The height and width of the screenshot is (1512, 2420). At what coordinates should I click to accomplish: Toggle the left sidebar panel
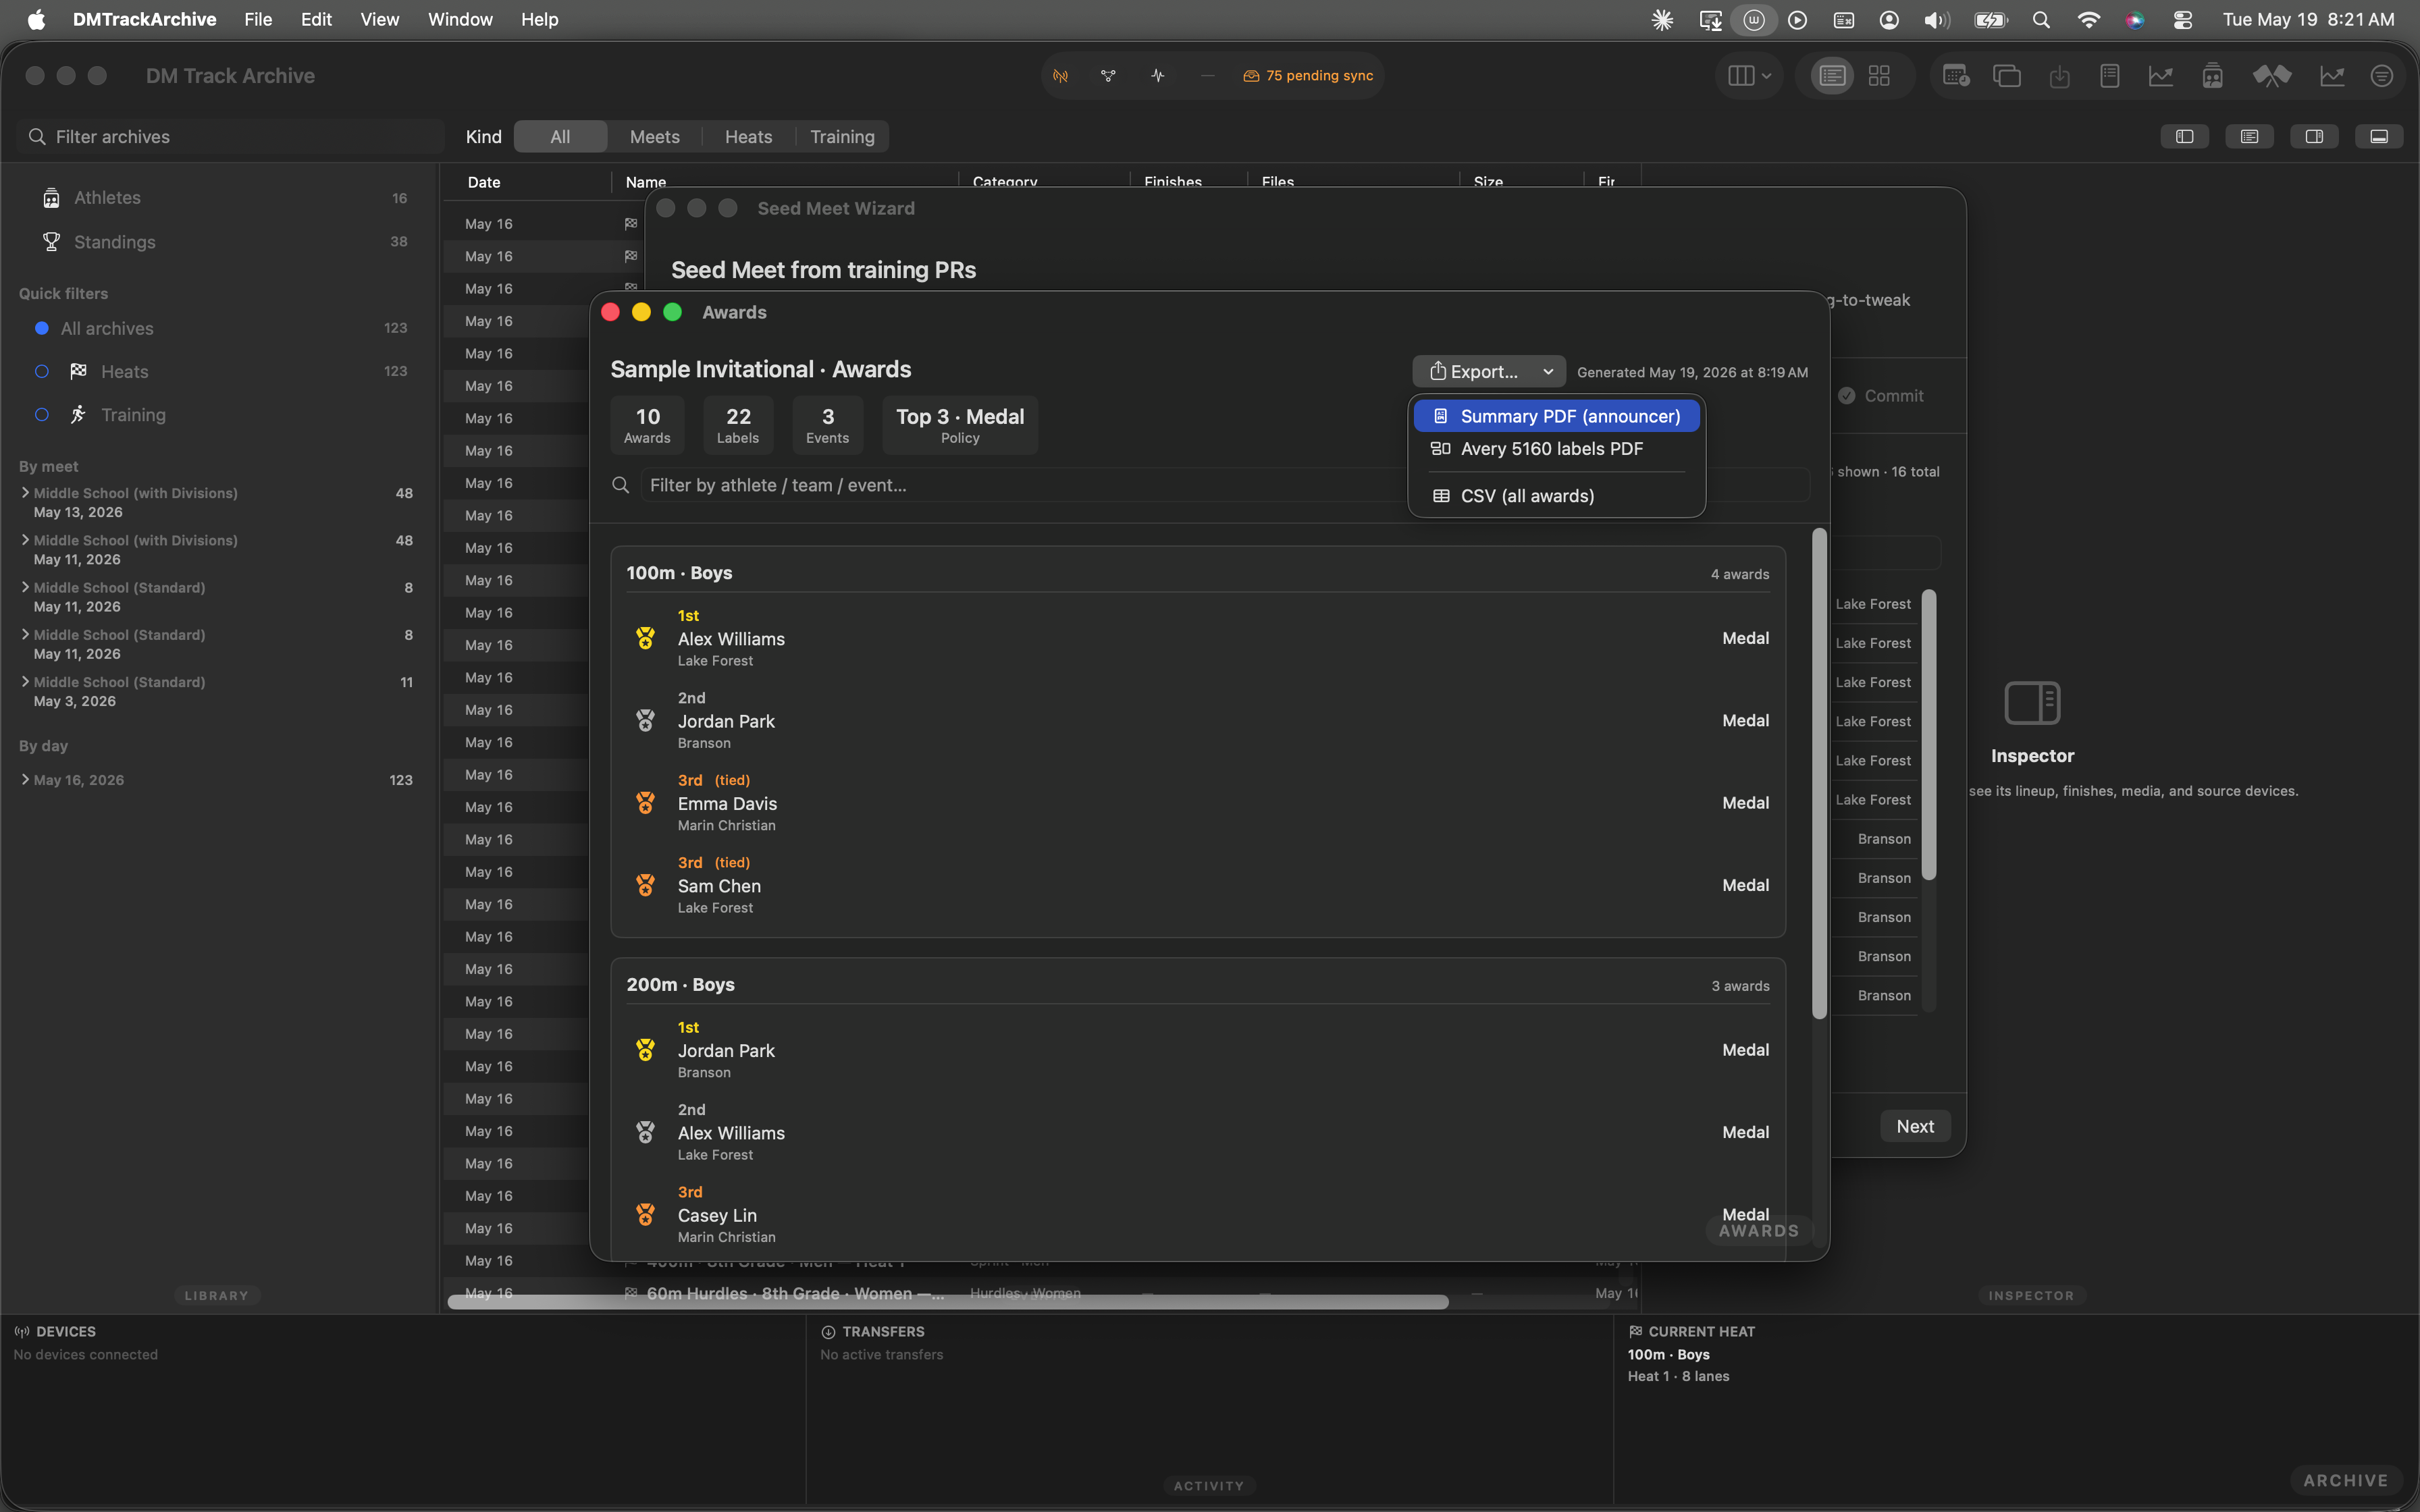(x=2185, y=137)
